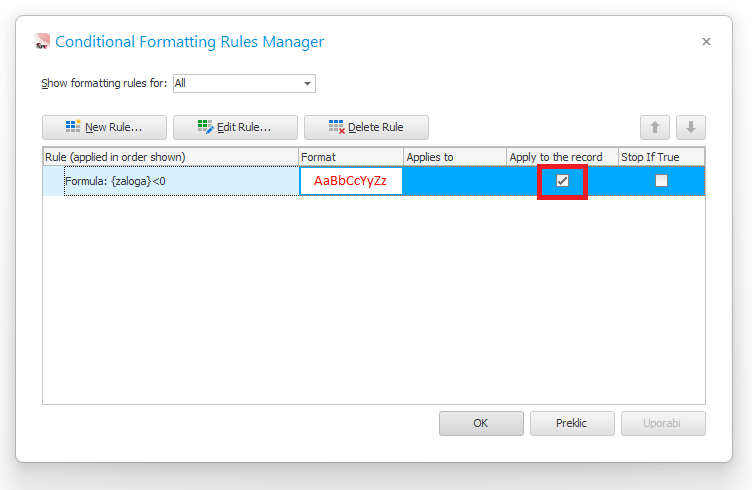Select the Formula: {zaloga}<0 rule row
The image size is (752, 490).
point(170,181)
